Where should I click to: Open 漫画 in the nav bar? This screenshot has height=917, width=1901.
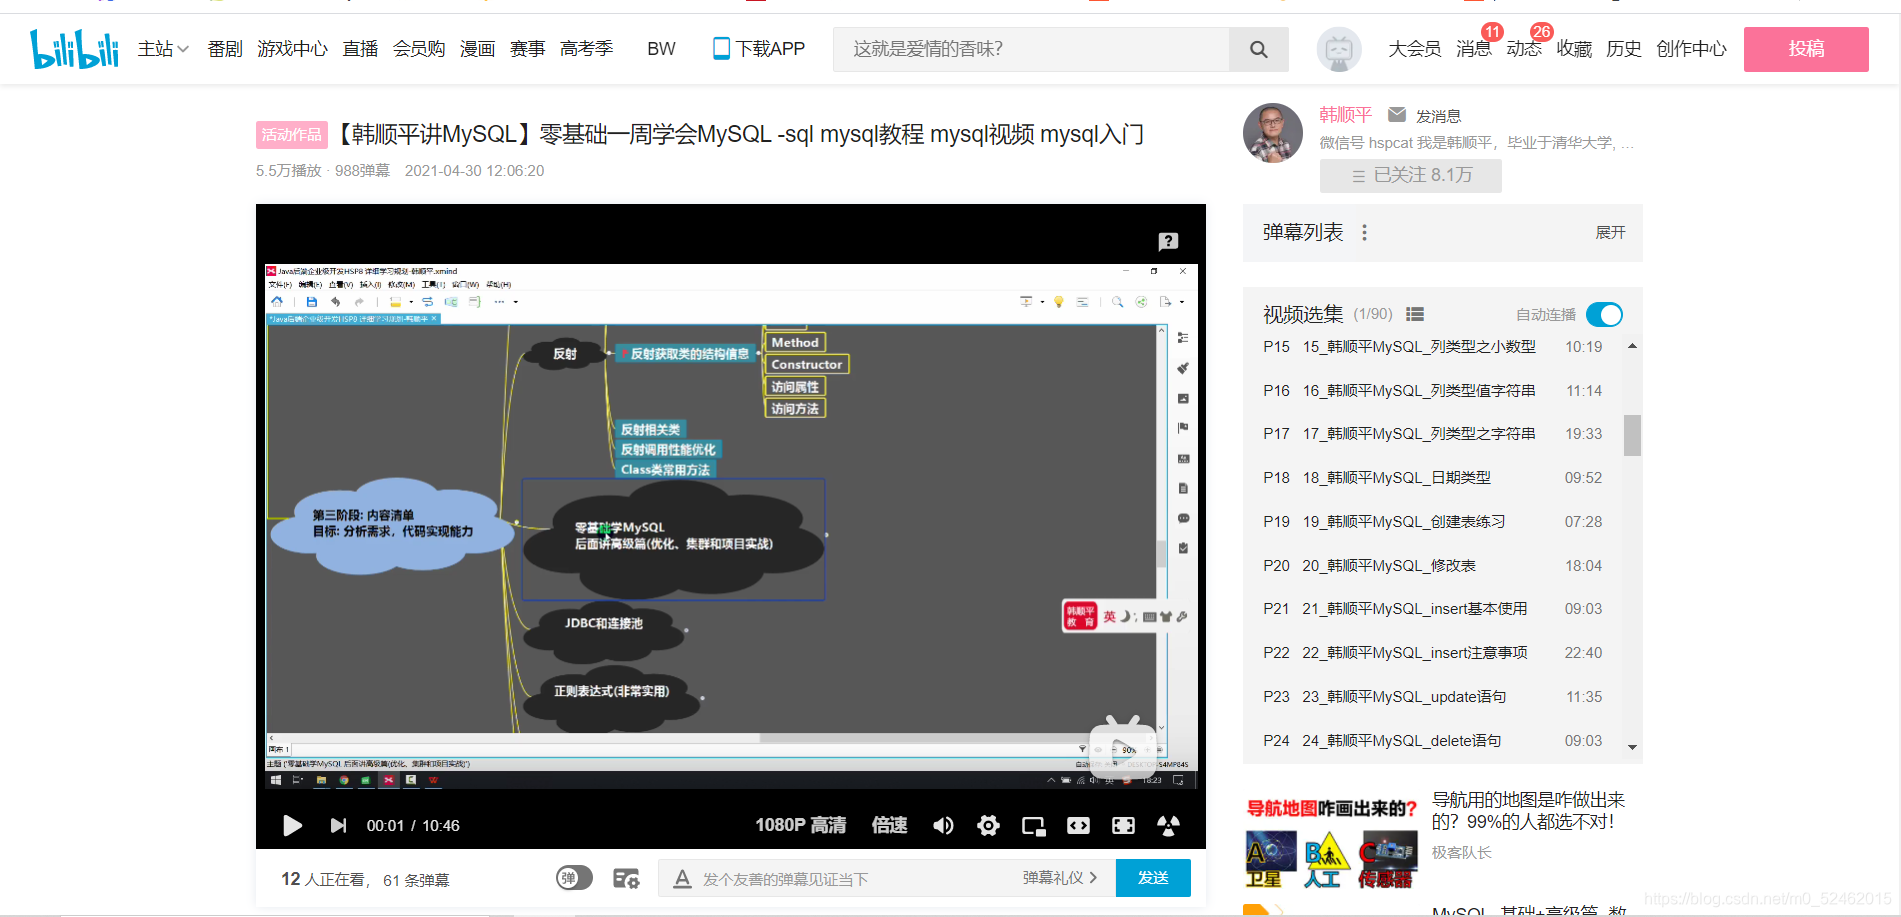point(477,49)
